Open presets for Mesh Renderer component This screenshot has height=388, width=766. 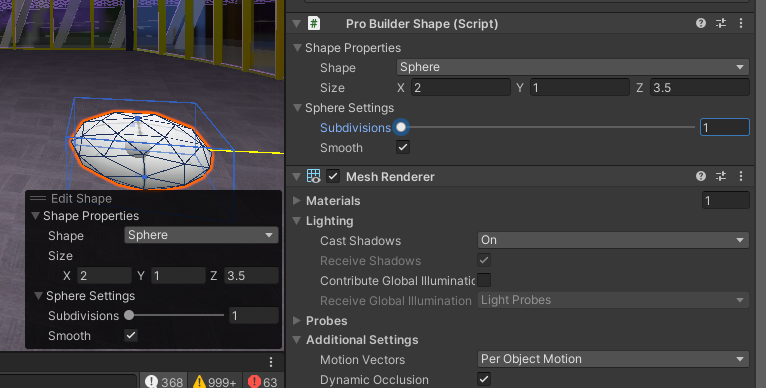coord(721,176)
